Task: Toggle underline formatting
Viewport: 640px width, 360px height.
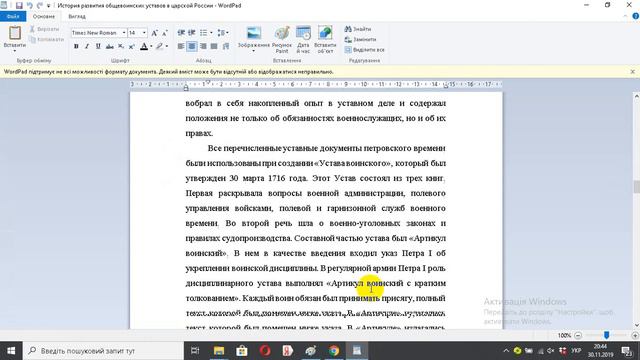Action: point(98,47)
